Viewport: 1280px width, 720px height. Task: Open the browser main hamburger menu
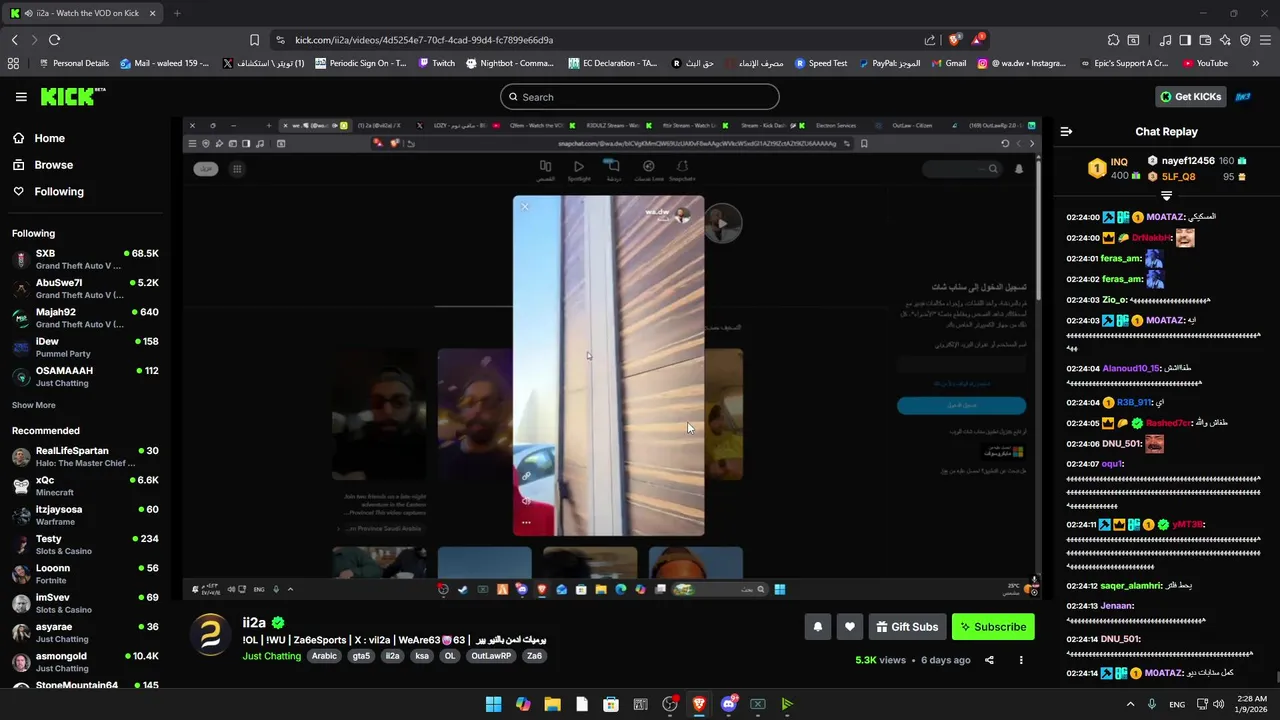click(x=1265, y=40)
